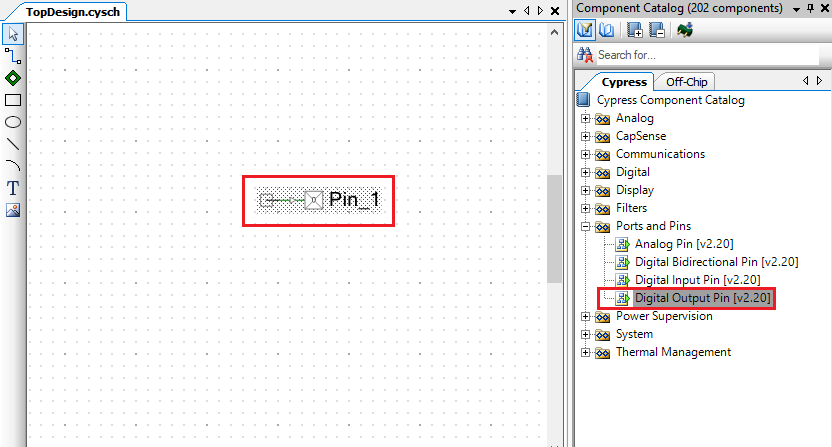The width and height of the screenshot is (832, 447).
Task: Open the document tab list dropdown
Action: [x=513, y=11]
